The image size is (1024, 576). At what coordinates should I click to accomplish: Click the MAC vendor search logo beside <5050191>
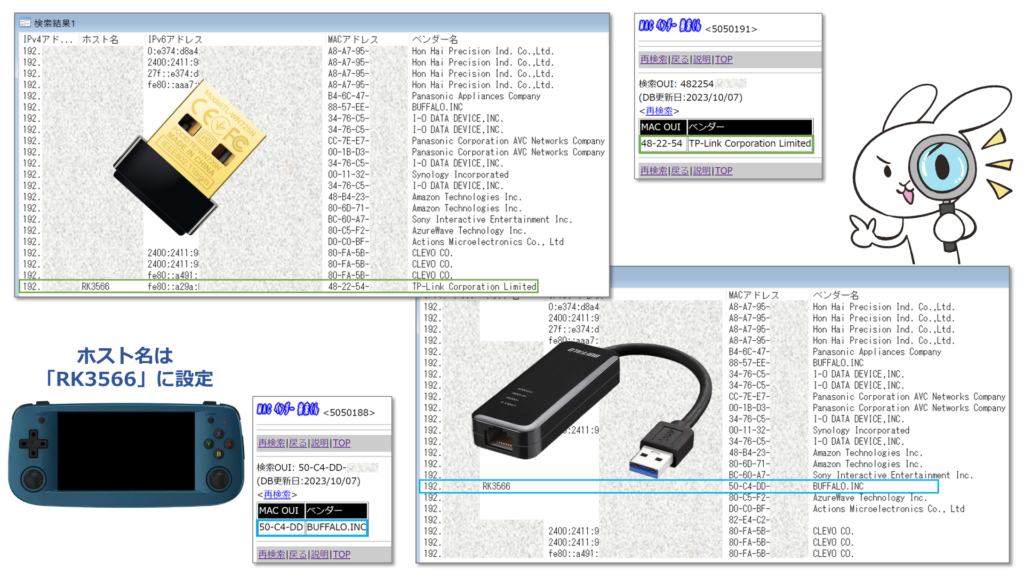669,26
